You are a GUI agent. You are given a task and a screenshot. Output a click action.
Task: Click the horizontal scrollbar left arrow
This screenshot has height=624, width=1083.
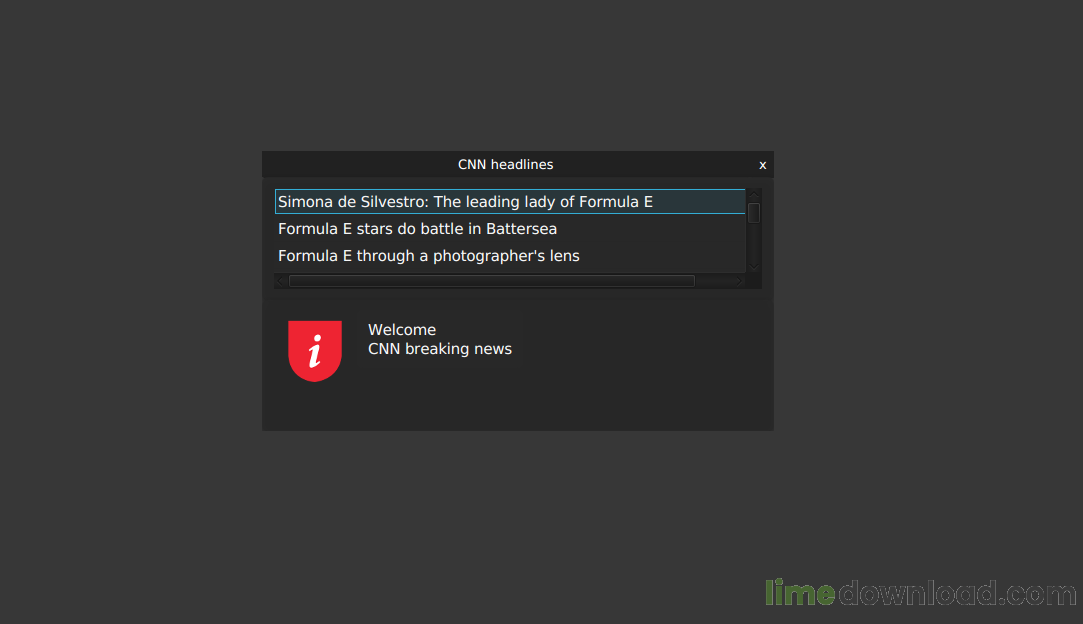280,281
